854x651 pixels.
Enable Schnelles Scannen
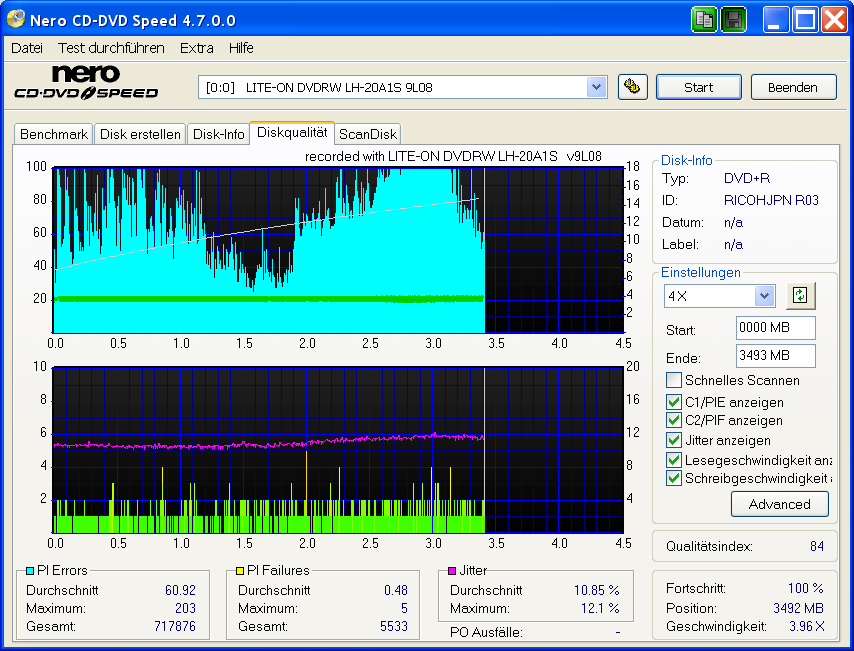[674, 379]
